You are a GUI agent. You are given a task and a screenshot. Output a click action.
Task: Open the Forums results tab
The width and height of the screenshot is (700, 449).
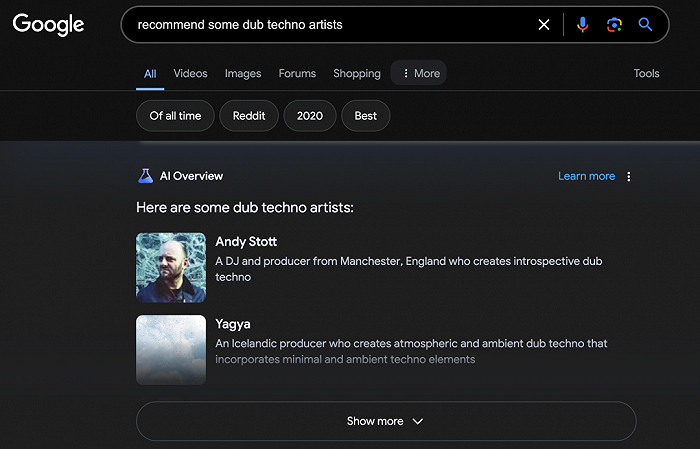(x=297, y=73)
